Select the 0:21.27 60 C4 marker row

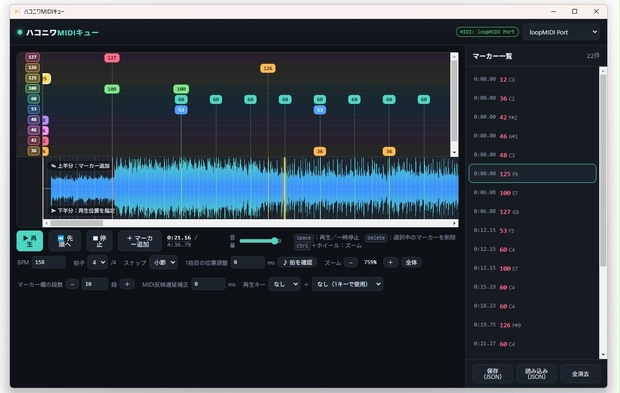pos(532,344)
